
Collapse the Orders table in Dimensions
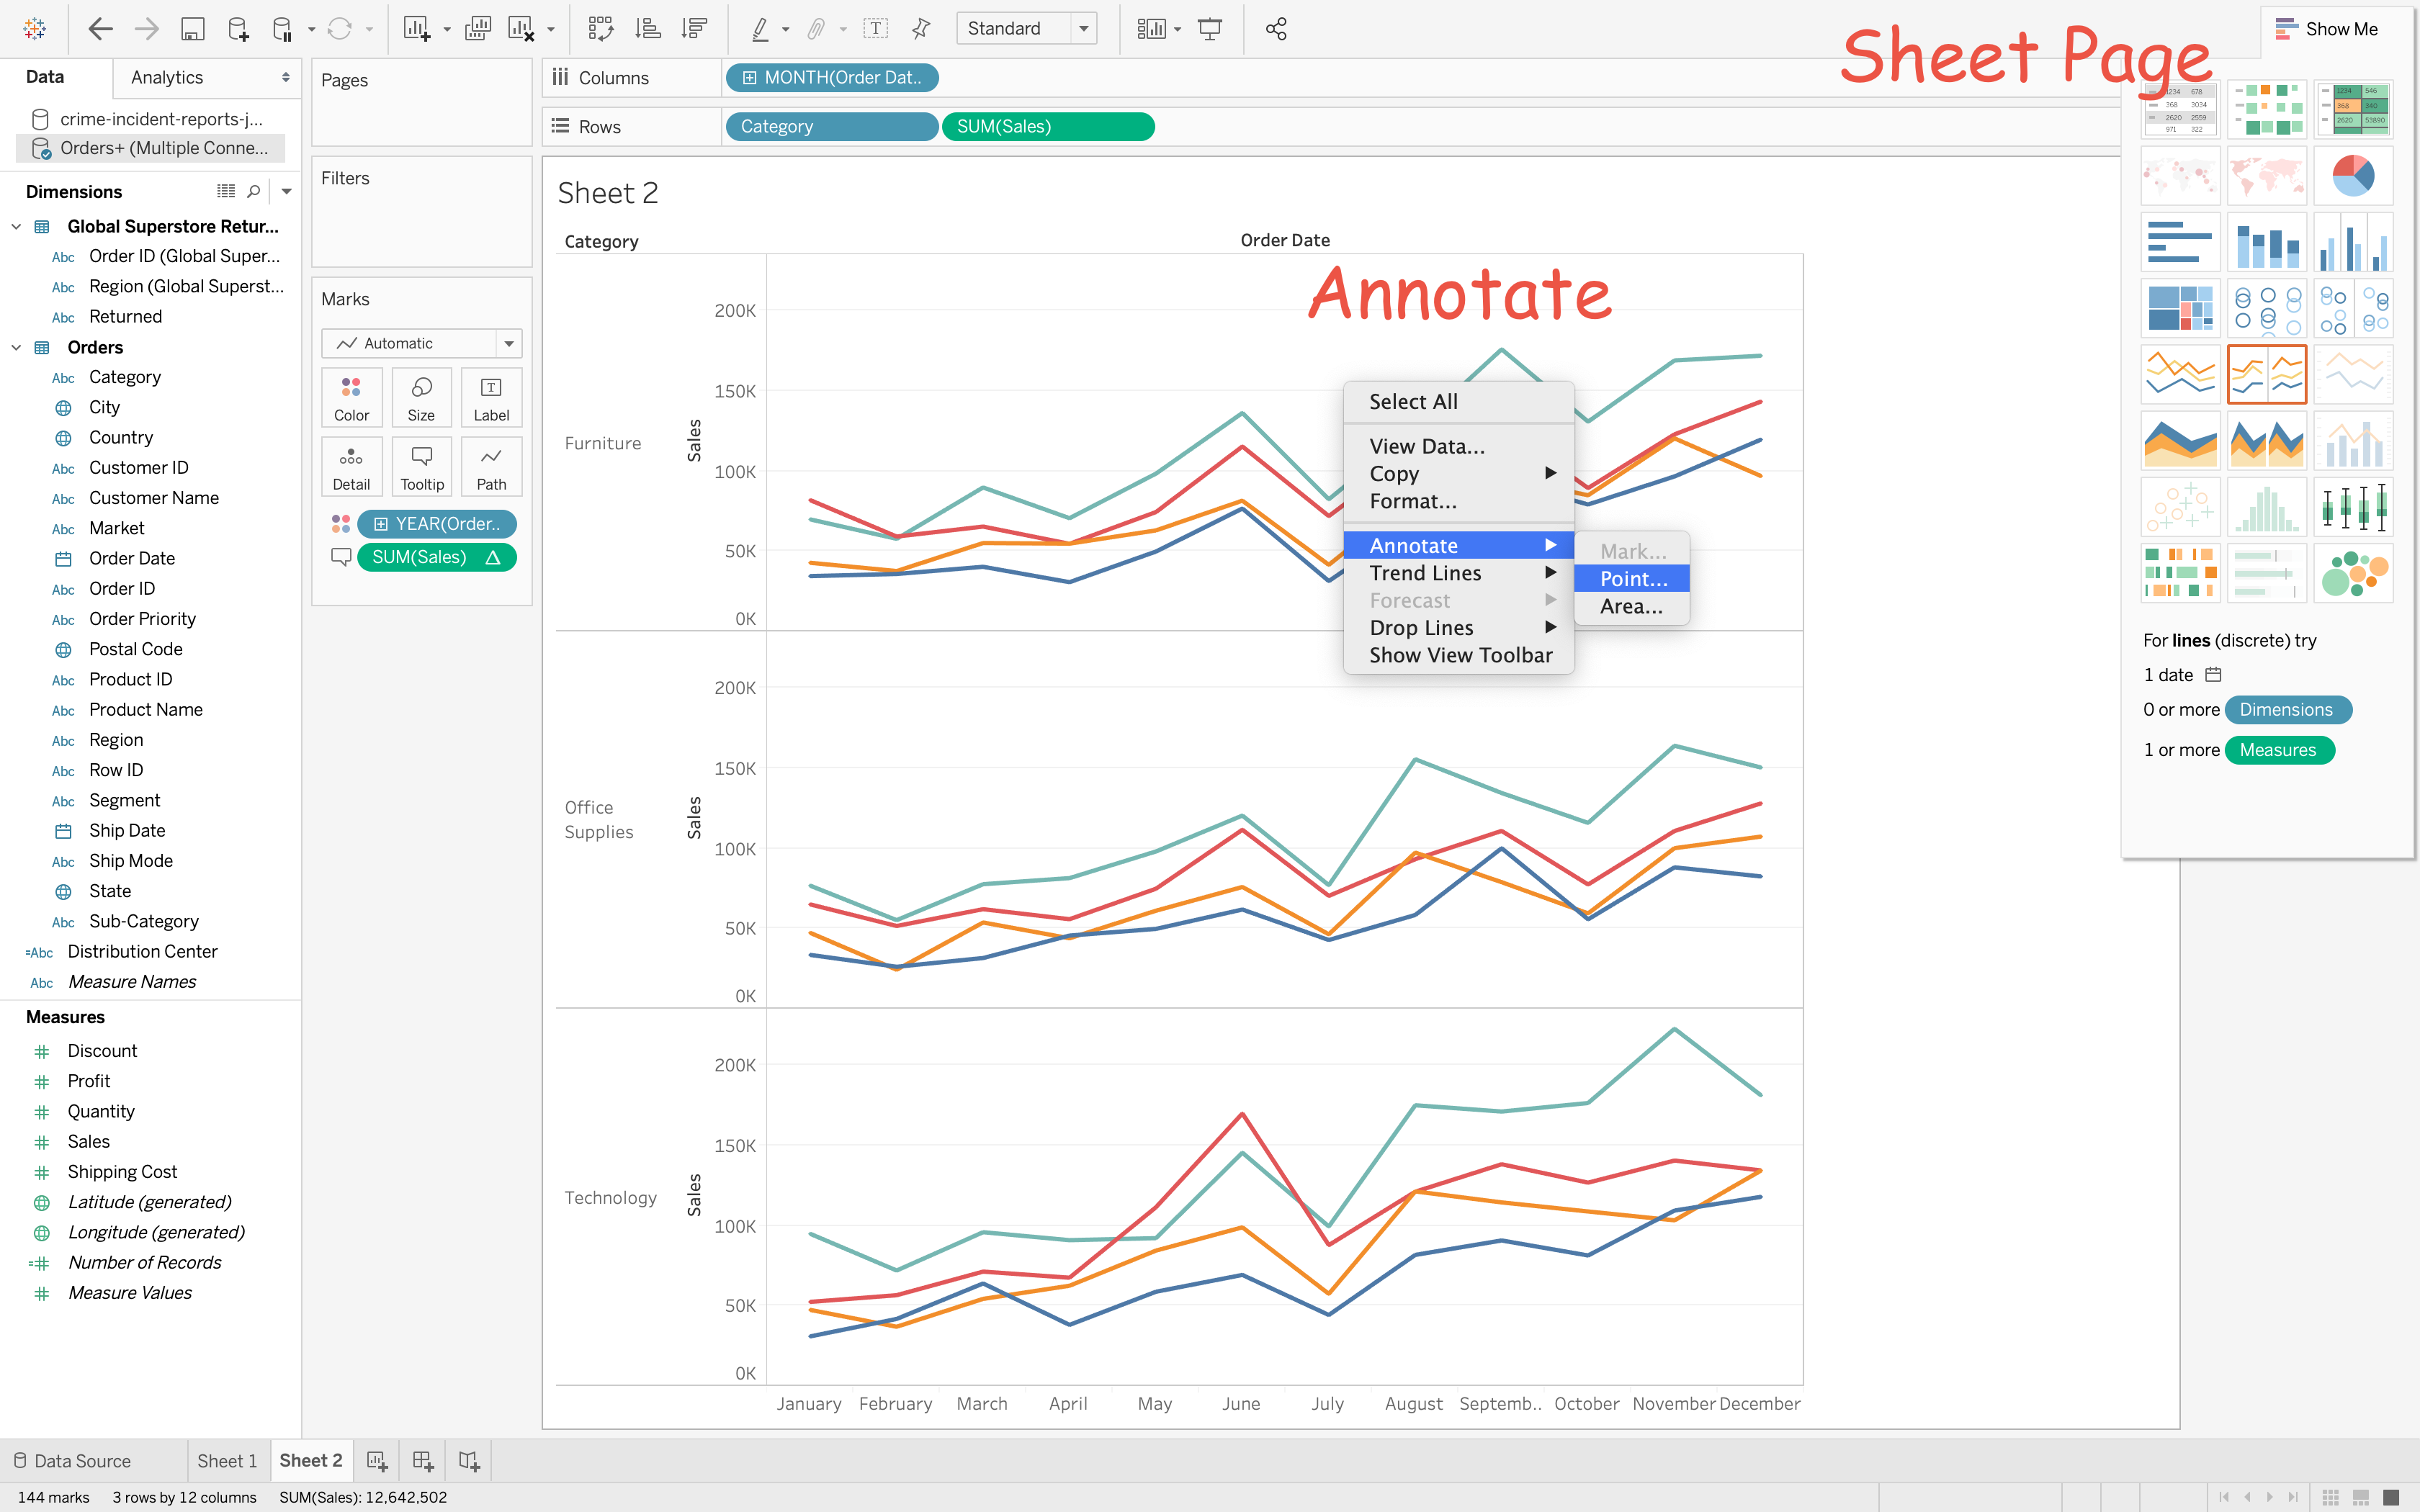pyautogui.click(x=16, y=347)
